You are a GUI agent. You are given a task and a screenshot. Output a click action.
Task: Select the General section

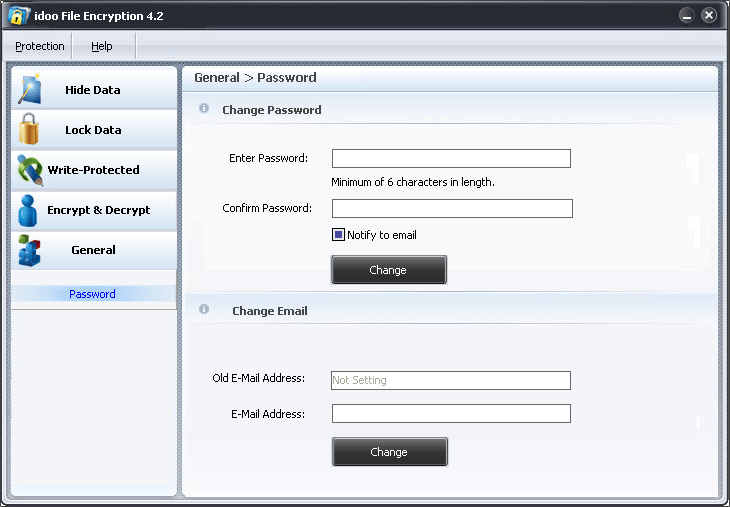(94, 250)
